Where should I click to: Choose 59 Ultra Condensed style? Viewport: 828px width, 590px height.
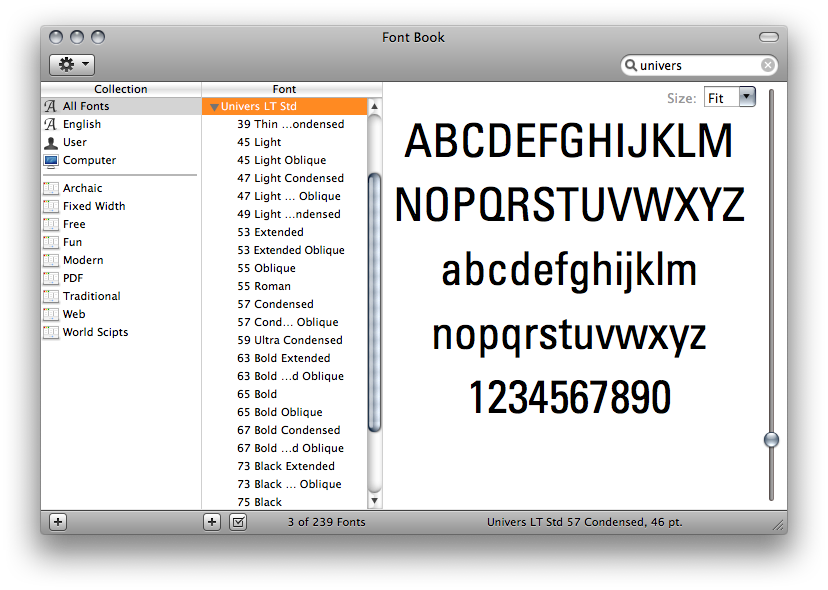289,340
